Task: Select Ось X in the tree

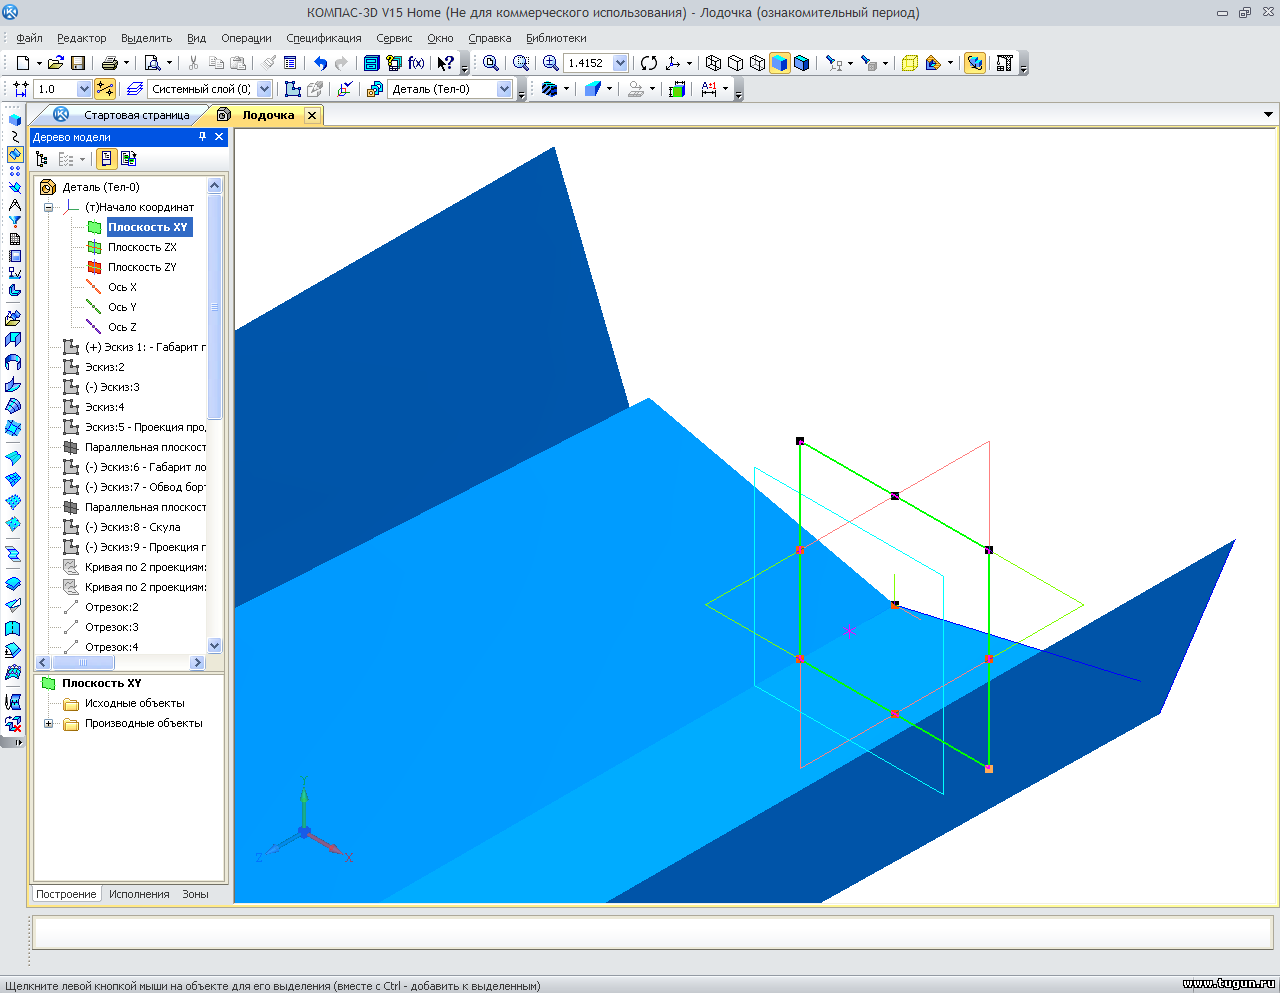Action: 122,287
